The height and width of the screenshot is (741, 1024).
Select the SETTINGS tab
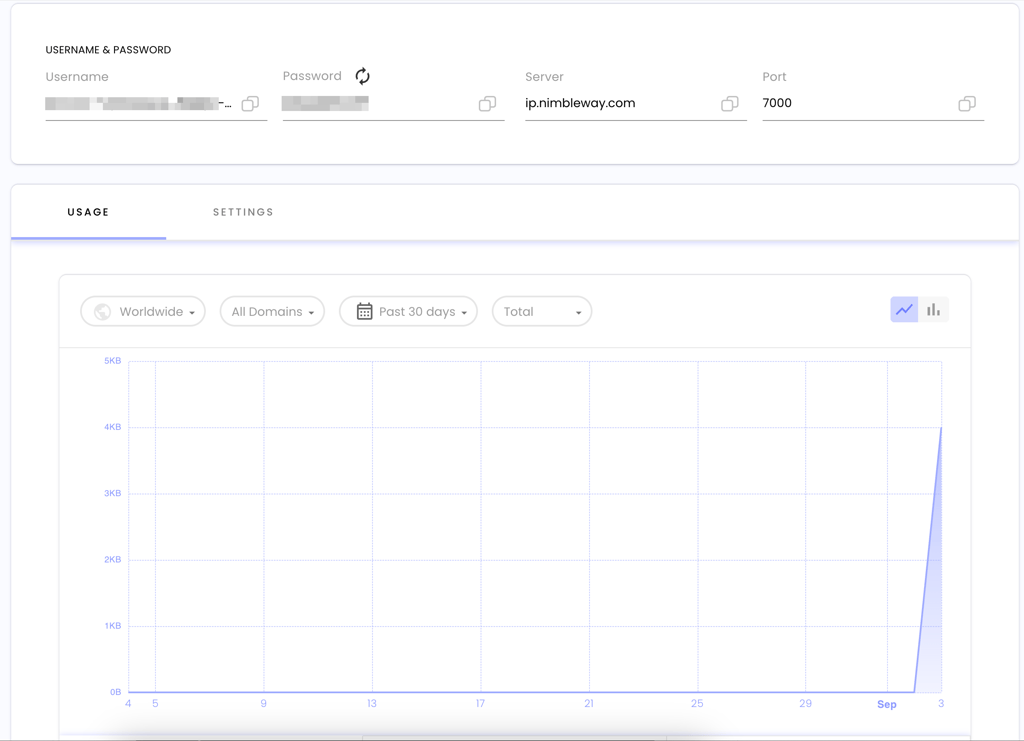pos(243,212)
